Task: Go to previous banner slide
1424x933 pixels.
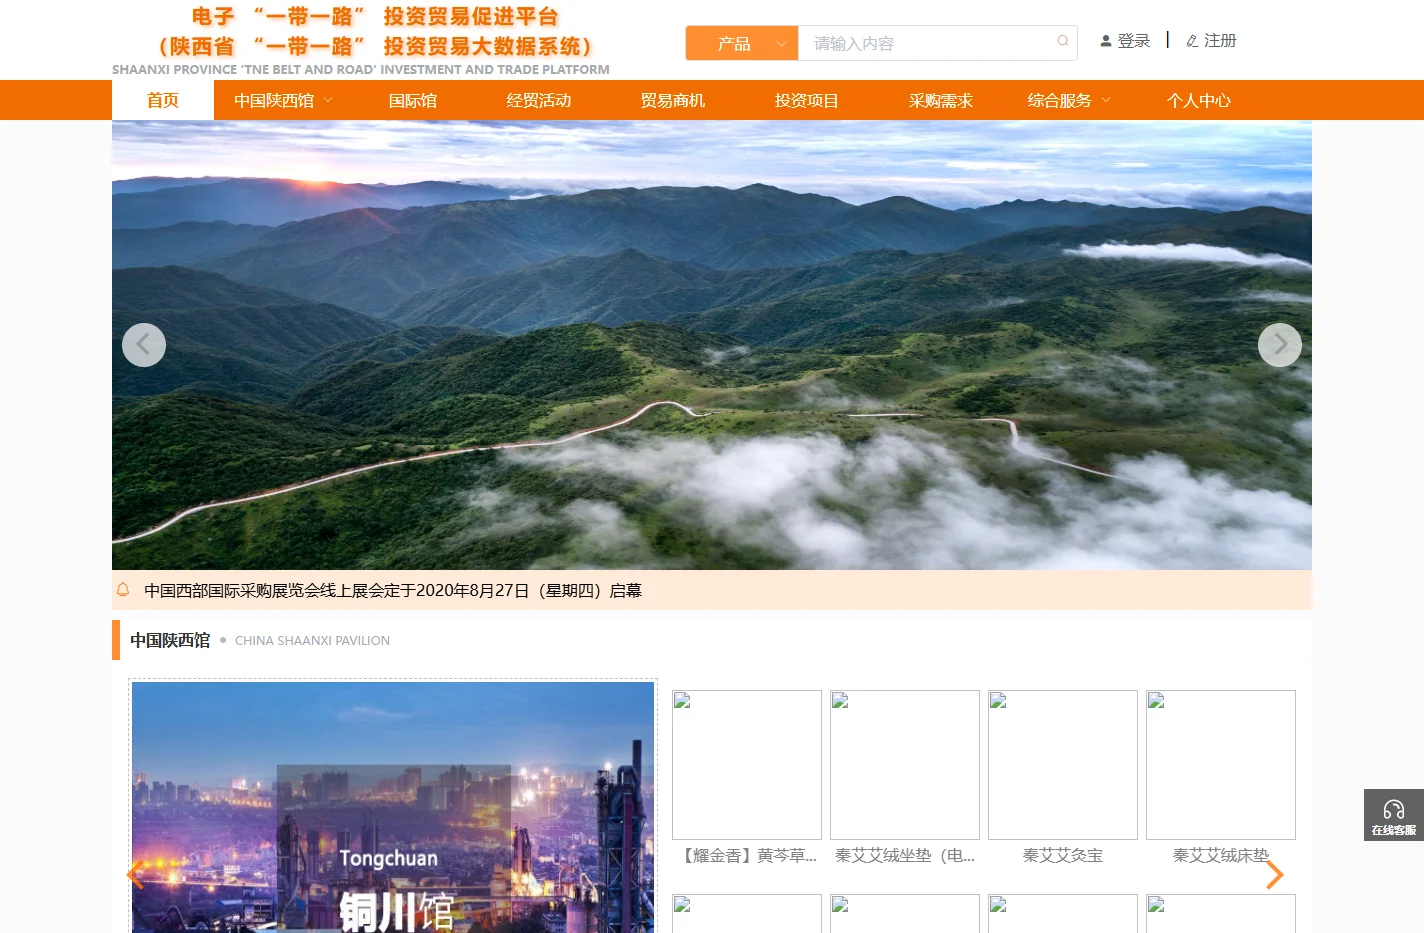Action: point(144,345)
